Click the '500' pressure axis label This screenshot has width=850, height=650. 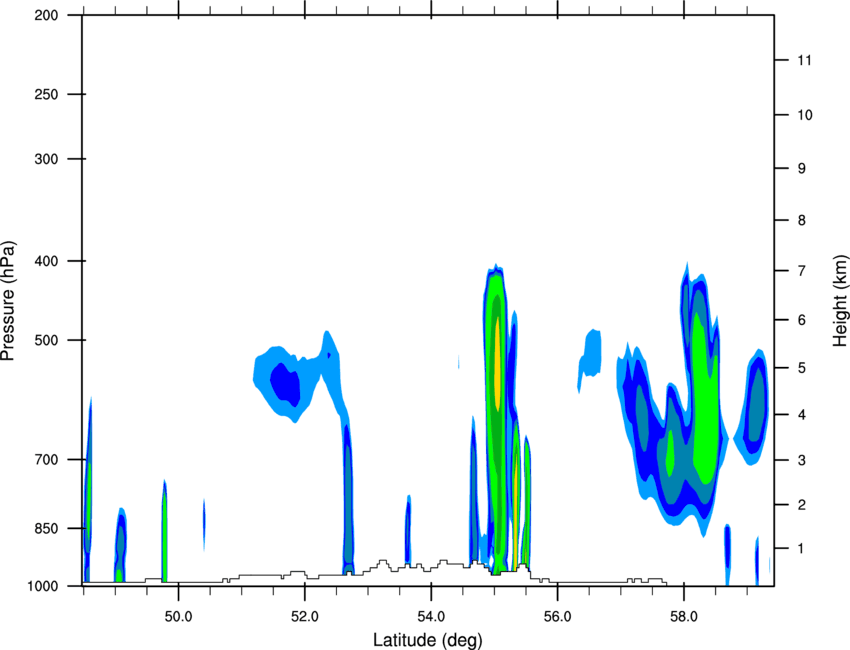coord(46,340)
